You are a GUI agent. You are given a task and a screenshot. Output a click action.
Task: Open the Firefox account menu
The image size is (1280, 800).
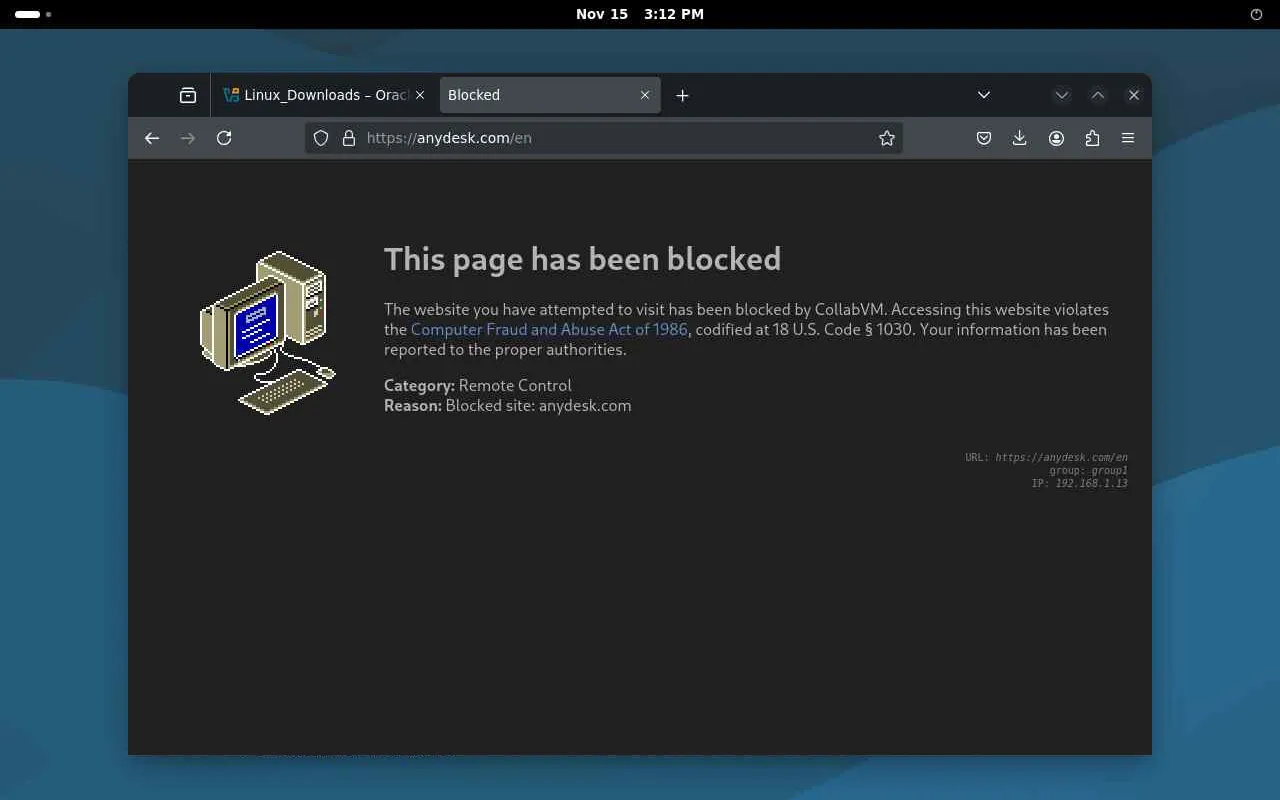point(1056,138)
